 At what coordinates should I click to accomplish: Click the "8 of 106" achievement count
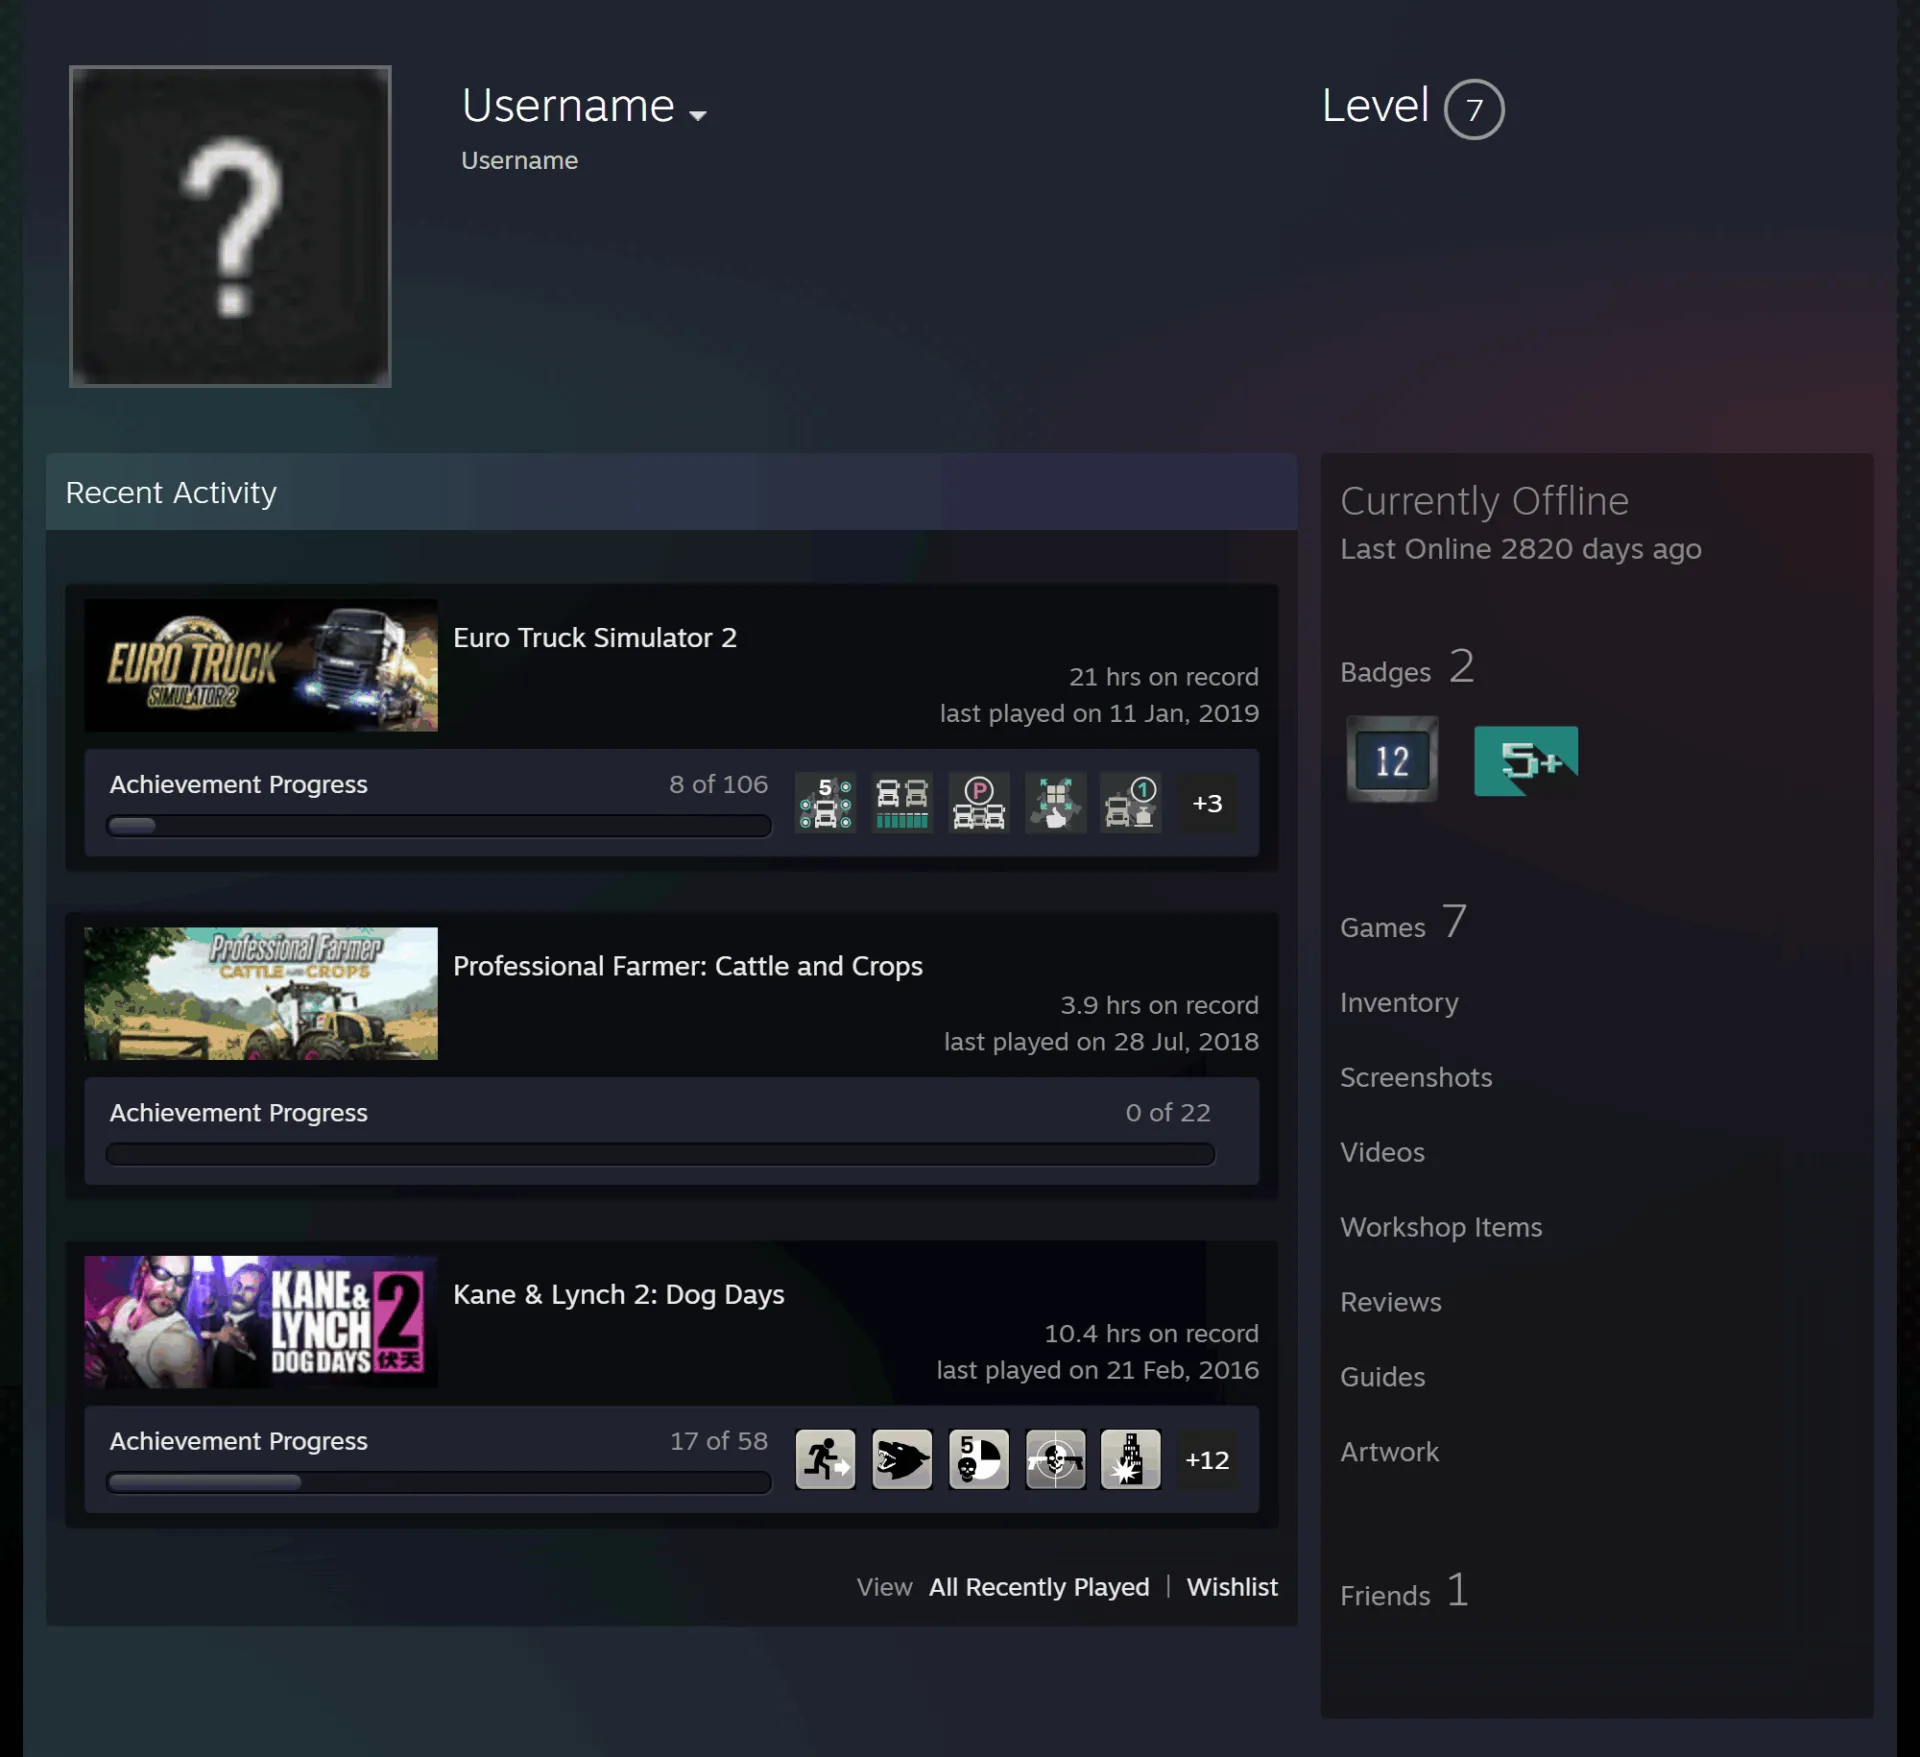click(x=718, y=784)
